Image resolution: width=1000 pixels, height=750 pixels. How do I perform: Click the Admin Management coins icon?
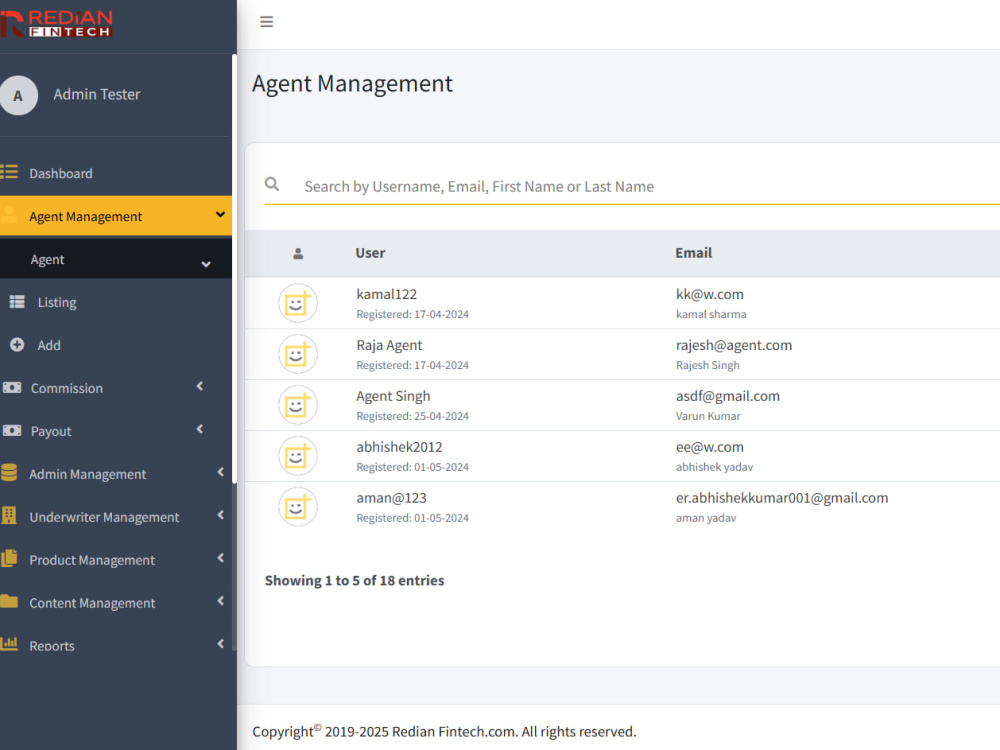9,473
